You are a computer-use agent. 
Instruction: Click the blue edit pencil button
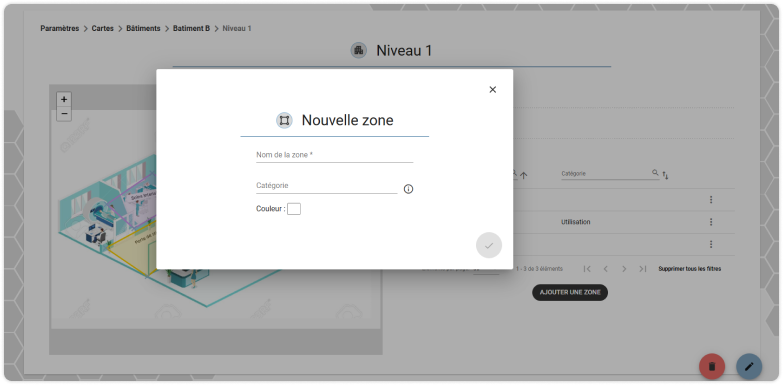[x=749, y=367]
